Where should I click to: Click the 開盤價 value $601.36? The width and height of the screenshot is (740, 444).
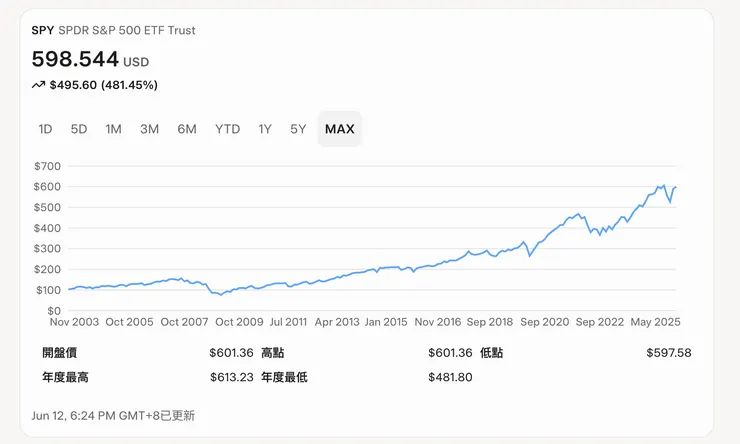click(231, 352)
